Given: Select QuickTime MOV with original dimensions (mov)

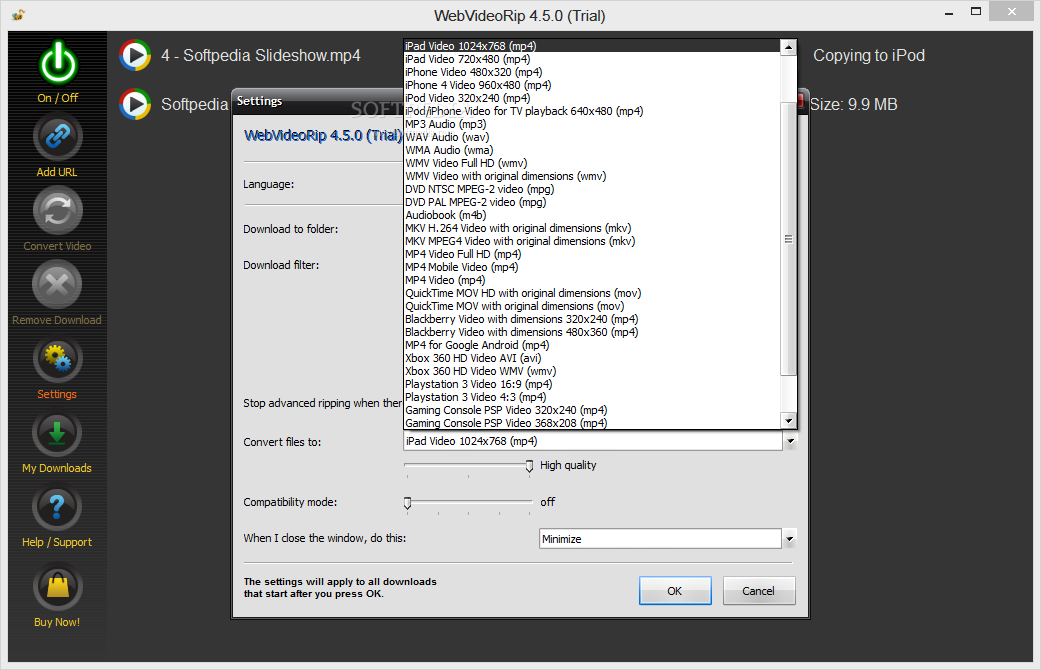Looking at the screenshot, I should 592,306.
